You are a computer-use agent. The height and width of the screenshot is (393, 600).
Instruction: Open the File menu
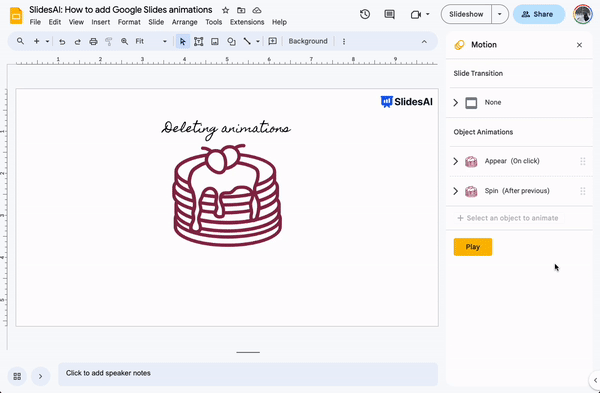pos(35,22)
